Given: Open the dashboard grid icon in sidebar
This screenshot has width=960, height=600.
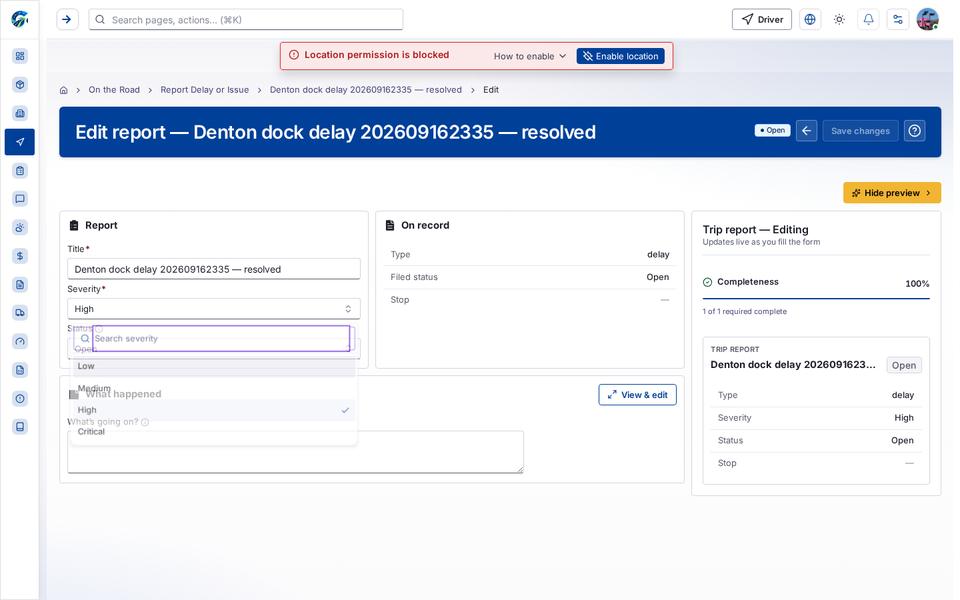Looking at the screenshot, I should (x=20, y=56).
